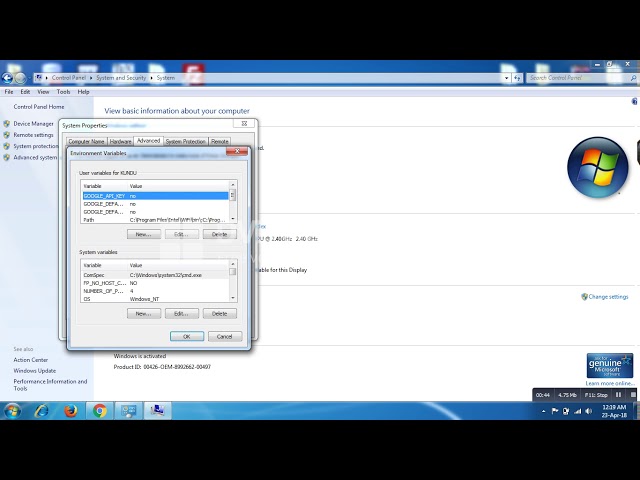
Task: Click the Device Manager shield icon
Action: 7,124
